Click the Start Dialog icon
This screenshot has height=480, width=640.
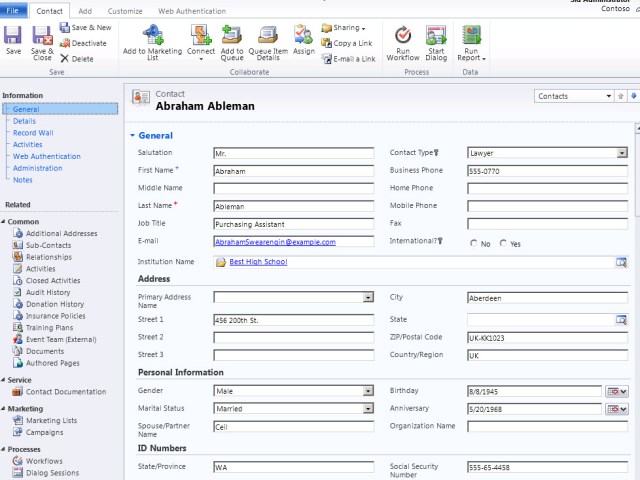coord(436,36)
